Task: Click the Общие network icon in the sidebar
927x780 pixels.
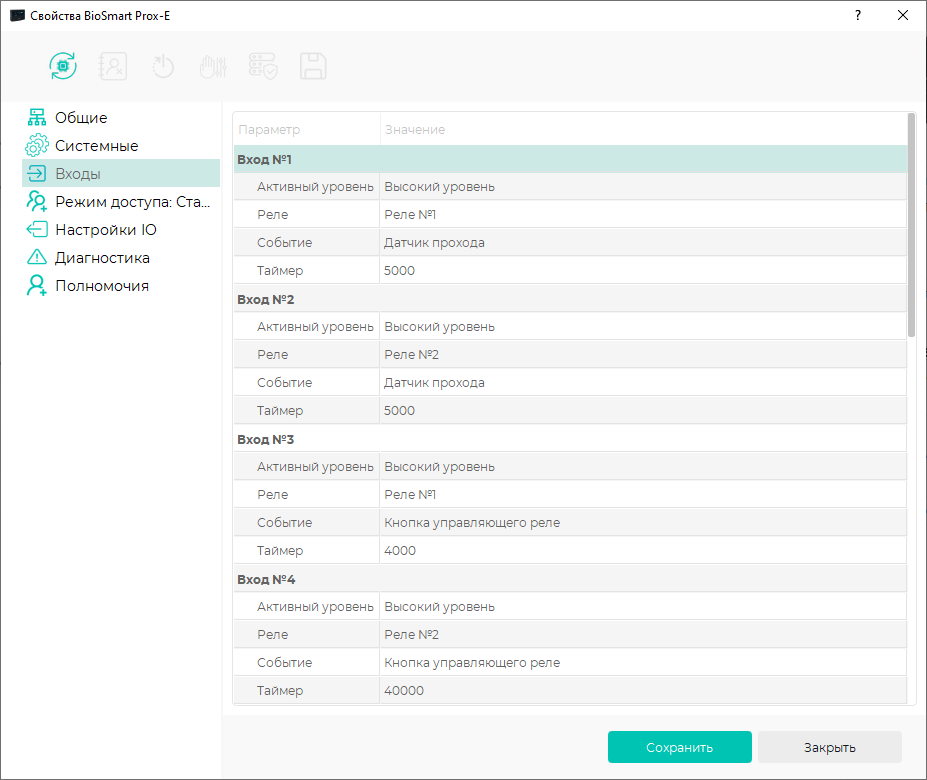Action: point(37,117)
